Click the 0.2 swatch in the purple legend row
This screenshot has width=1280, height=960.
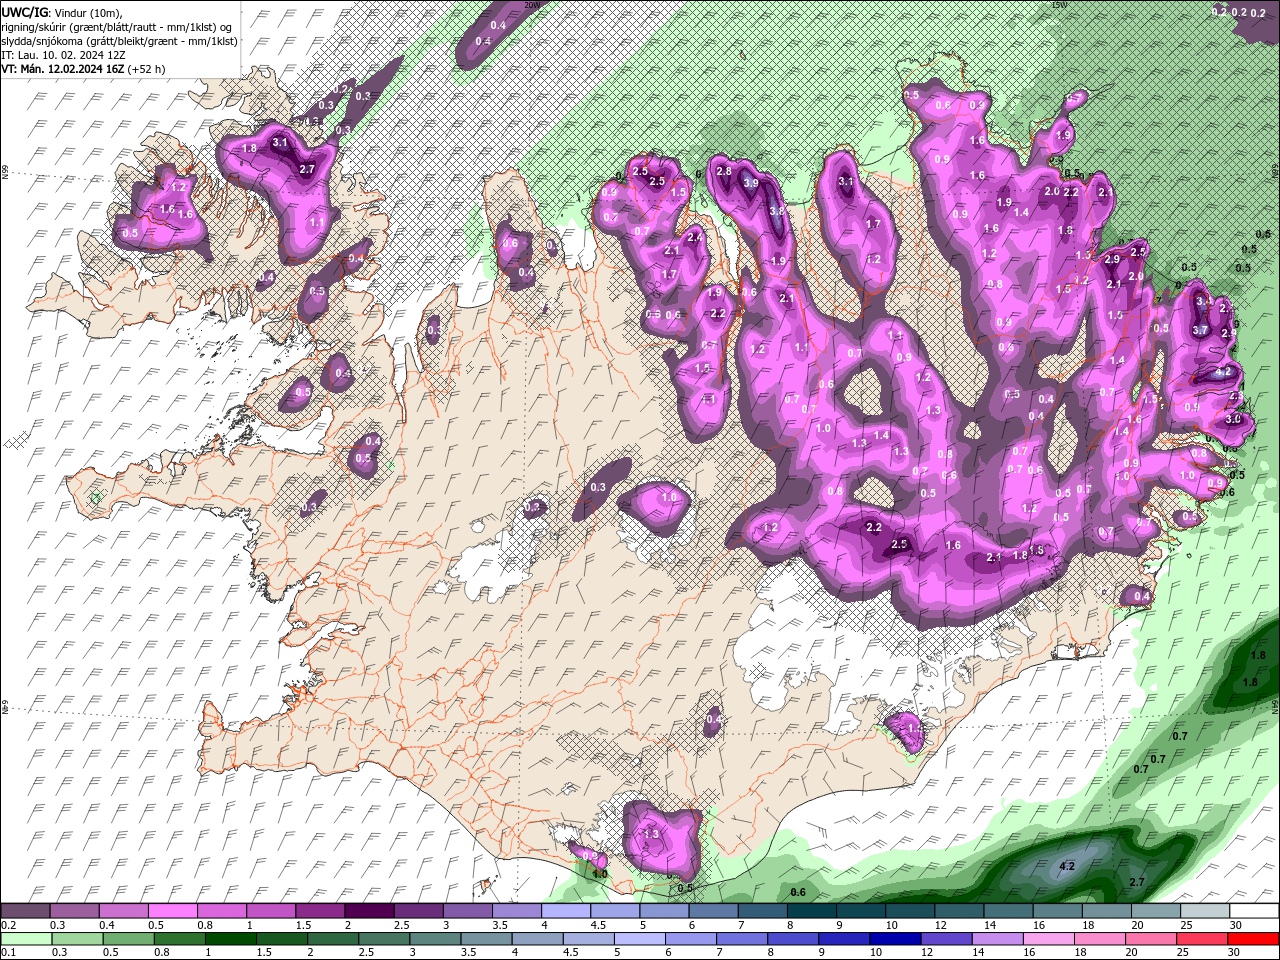25,911
